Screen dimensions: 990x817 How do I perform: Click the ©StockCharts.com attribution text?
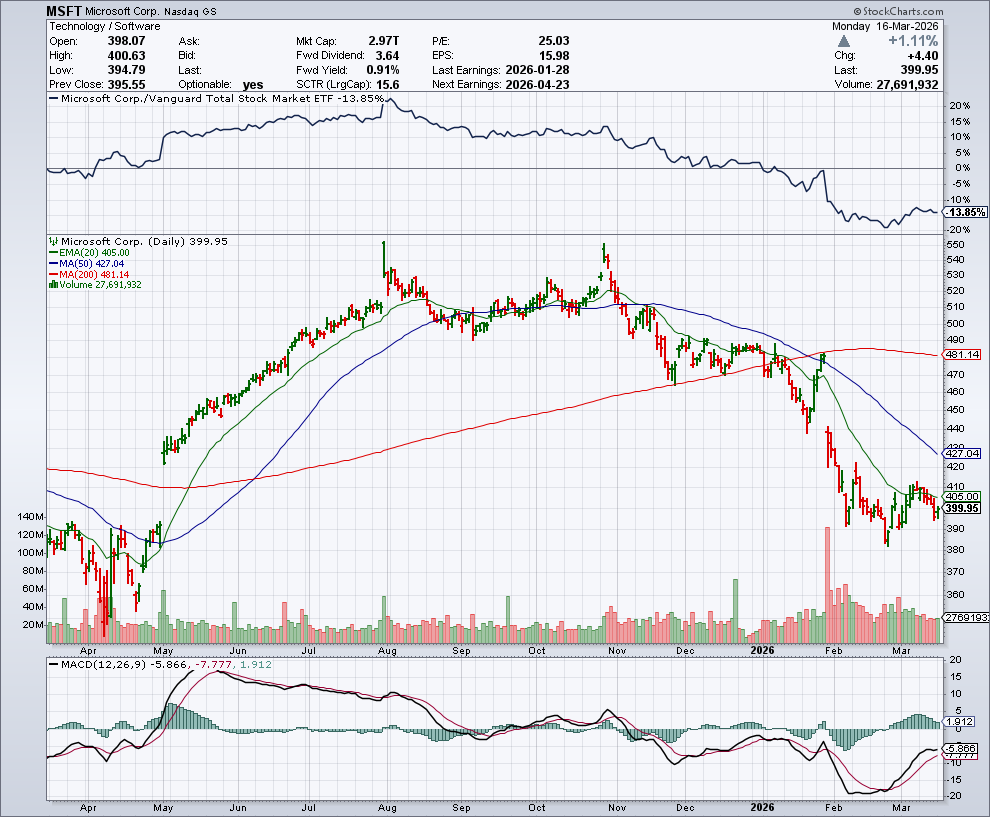[x=898, y=11]
